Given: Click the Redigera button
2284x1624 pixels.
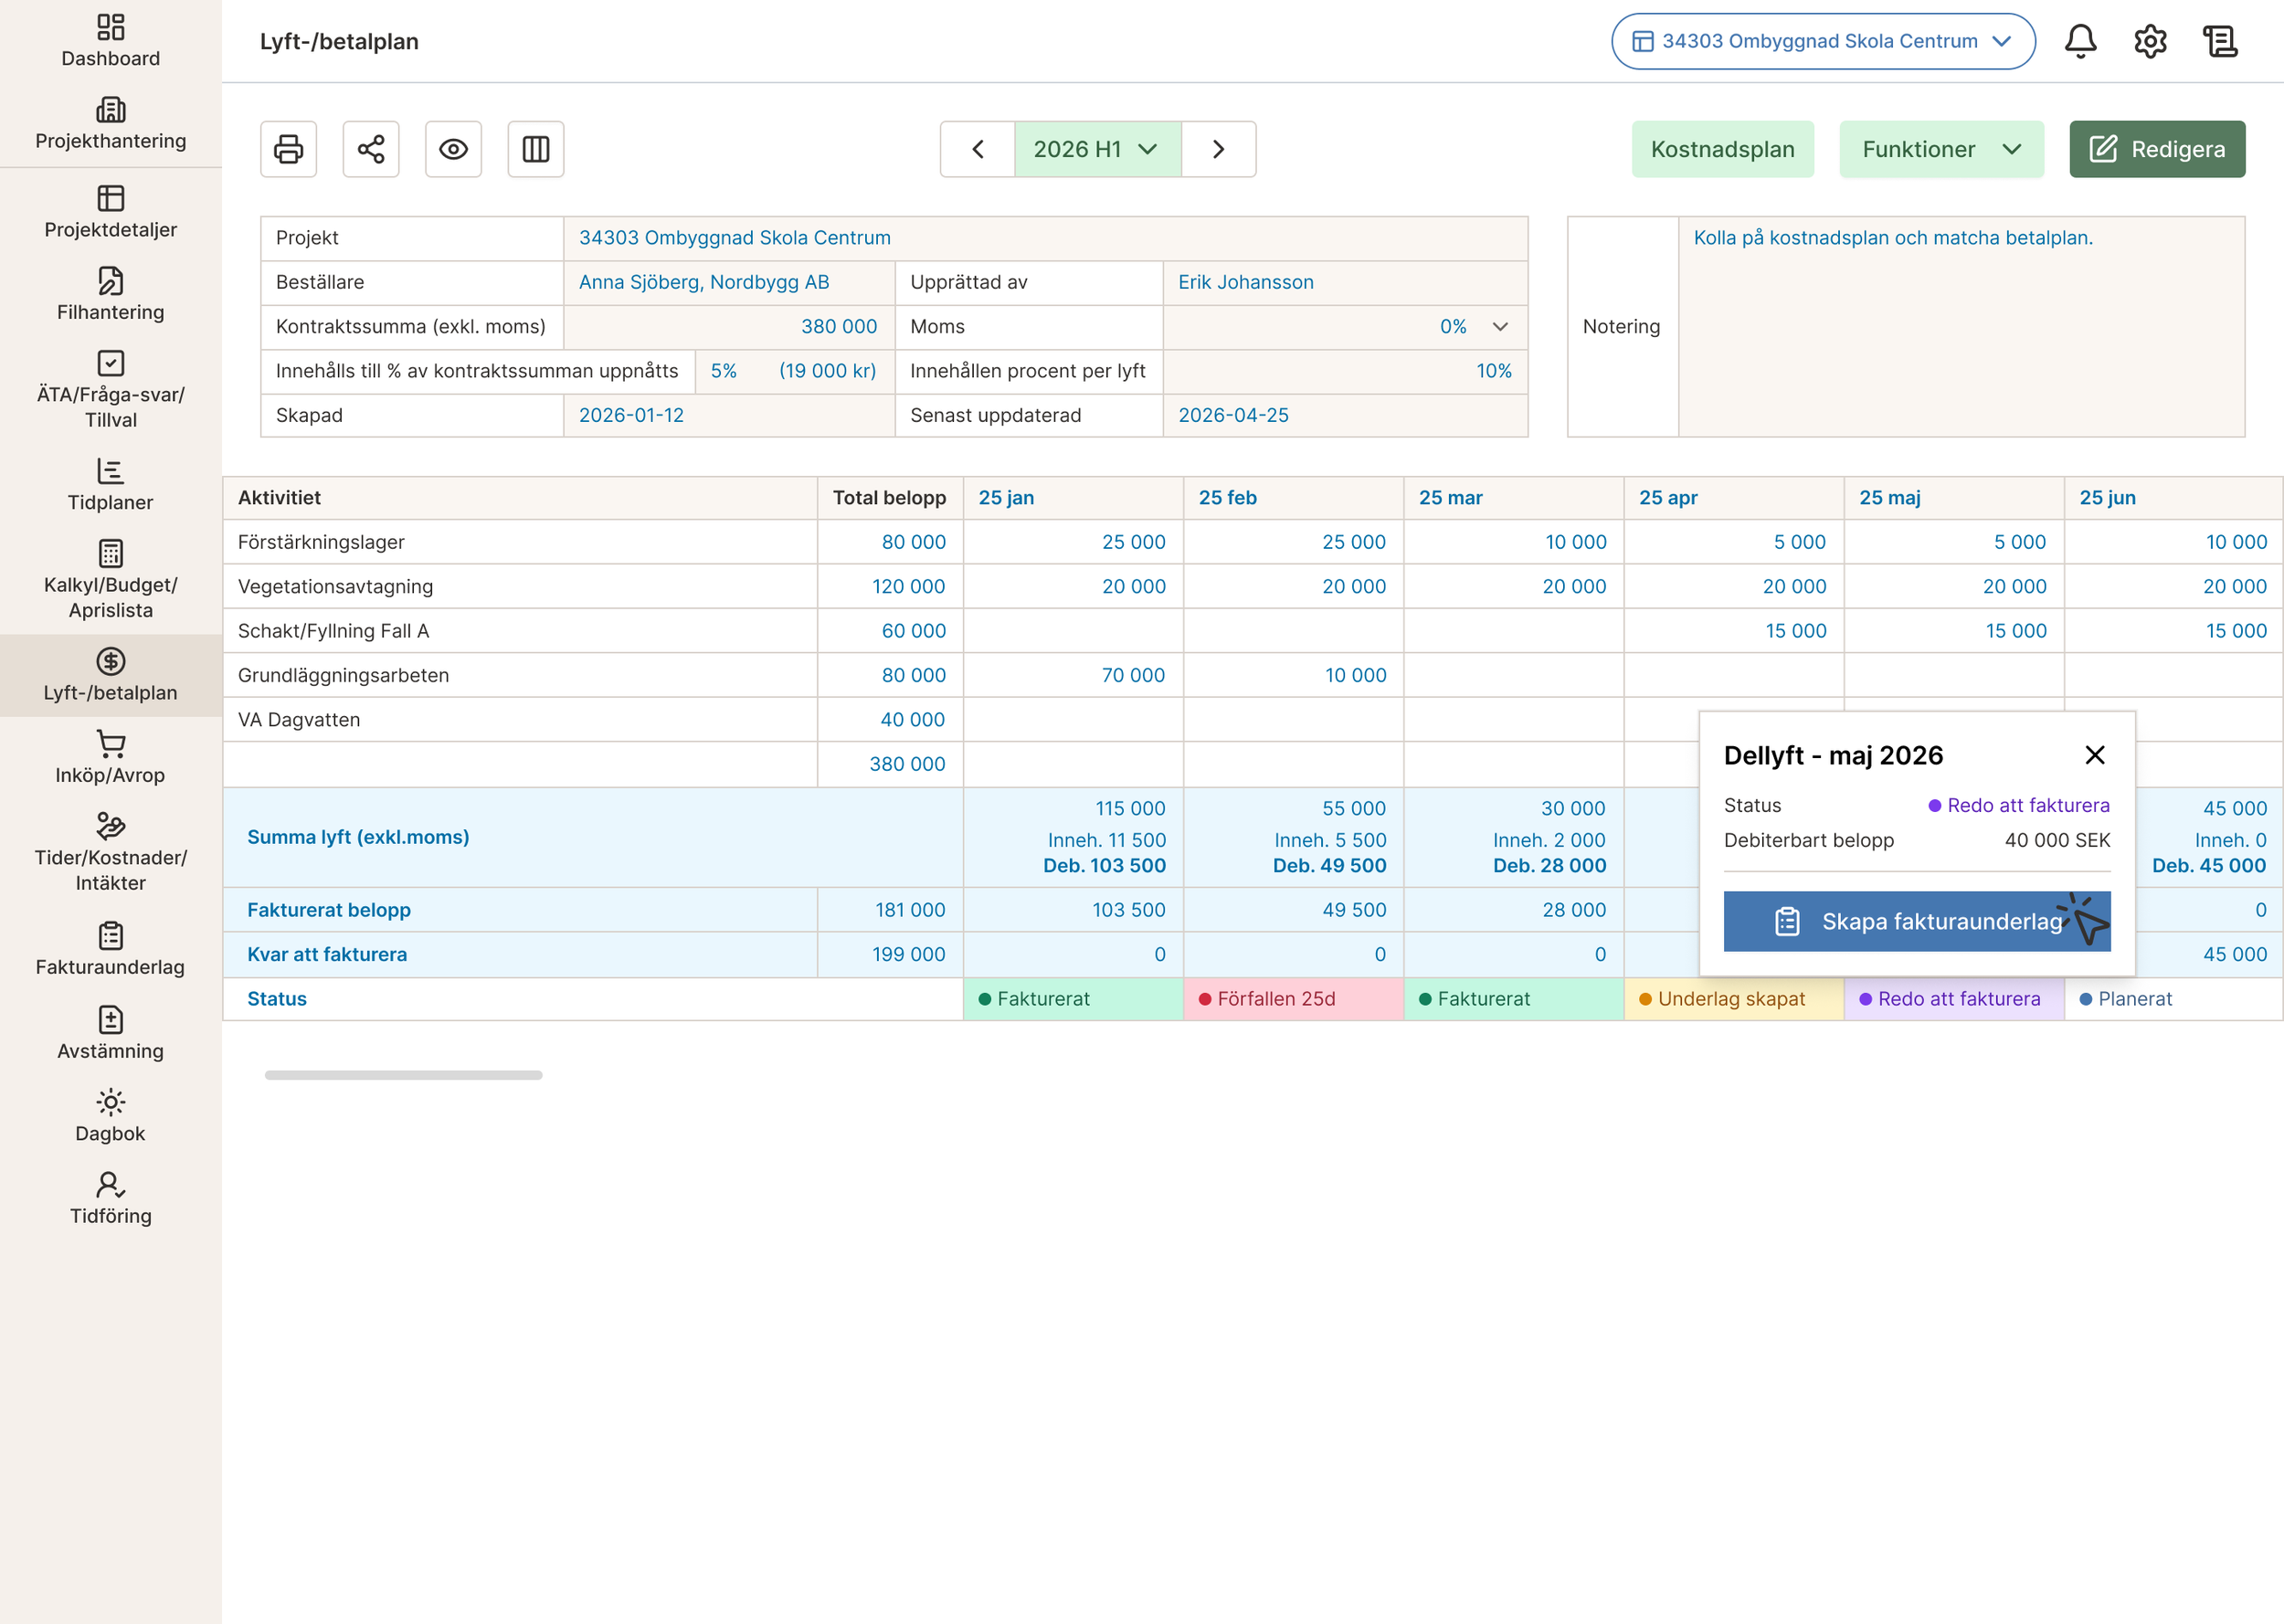Looking at the screenshot, I should click(2157, 149).
